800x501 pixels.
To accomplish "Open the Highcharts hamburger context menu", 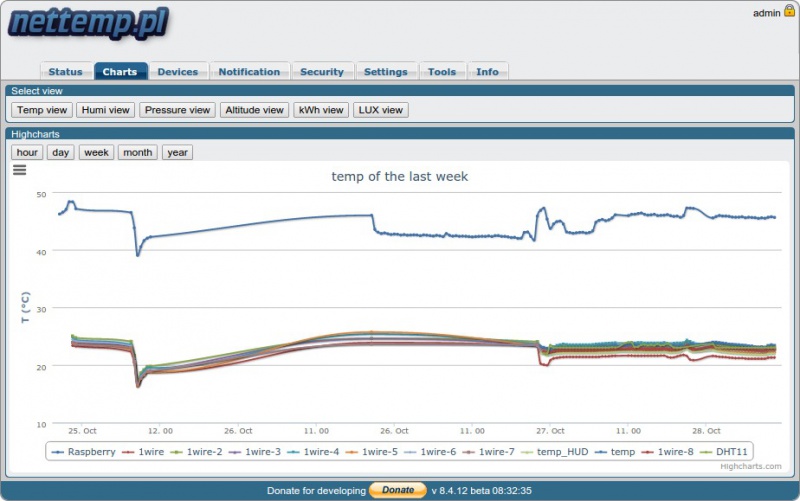I will [x=19, y=170].
